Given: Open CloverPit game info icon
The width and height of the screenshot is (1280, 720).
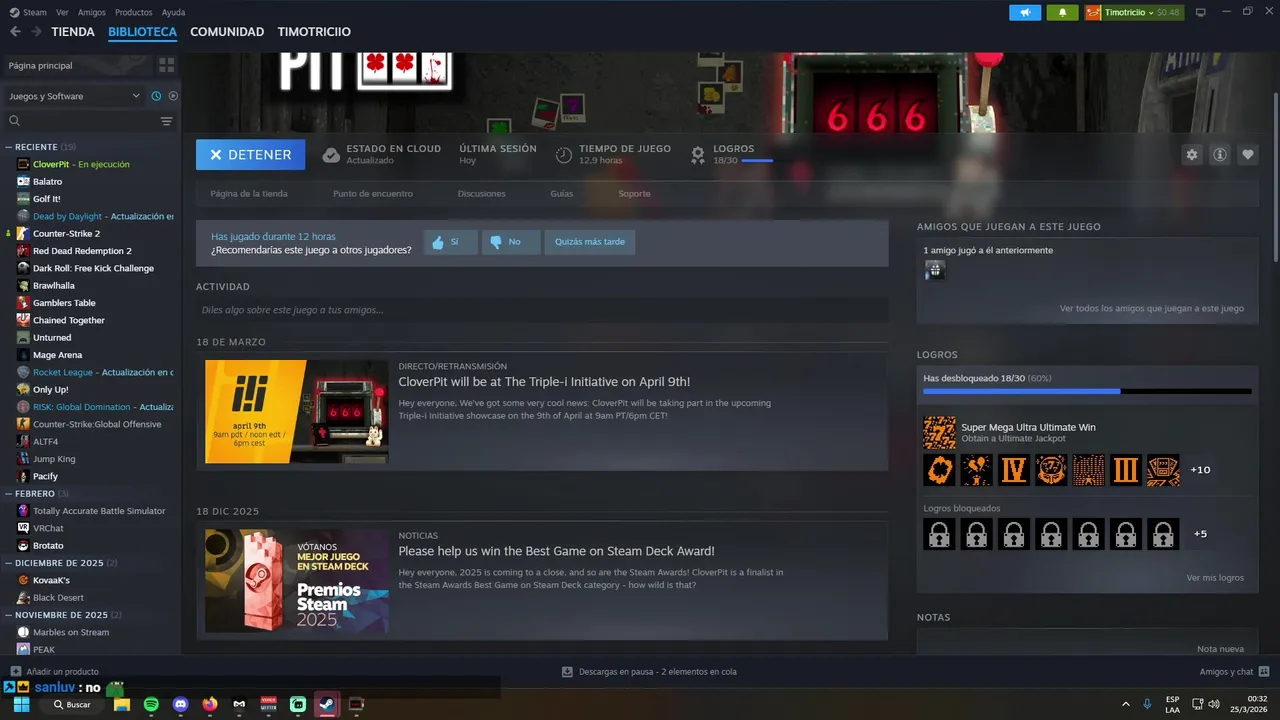Looking at the screenshot, I should pyautogui.click(x=1220, y=155).
